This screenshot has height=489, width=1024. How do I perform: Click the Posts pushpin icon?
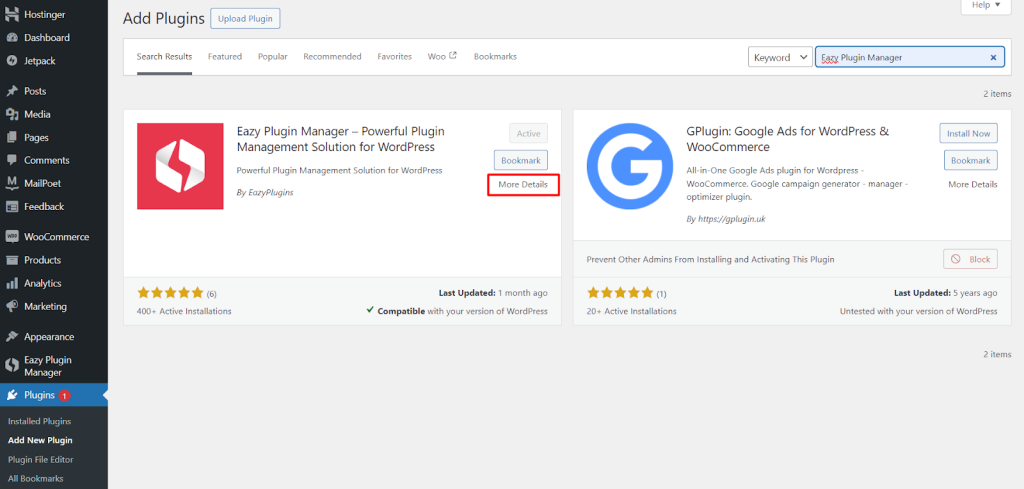pyautogui.click(x=12, y=91)
